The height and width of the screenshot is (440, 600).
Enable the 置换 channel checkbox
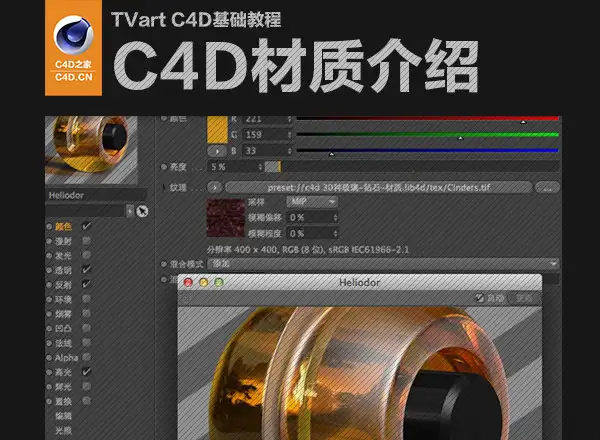86,401
